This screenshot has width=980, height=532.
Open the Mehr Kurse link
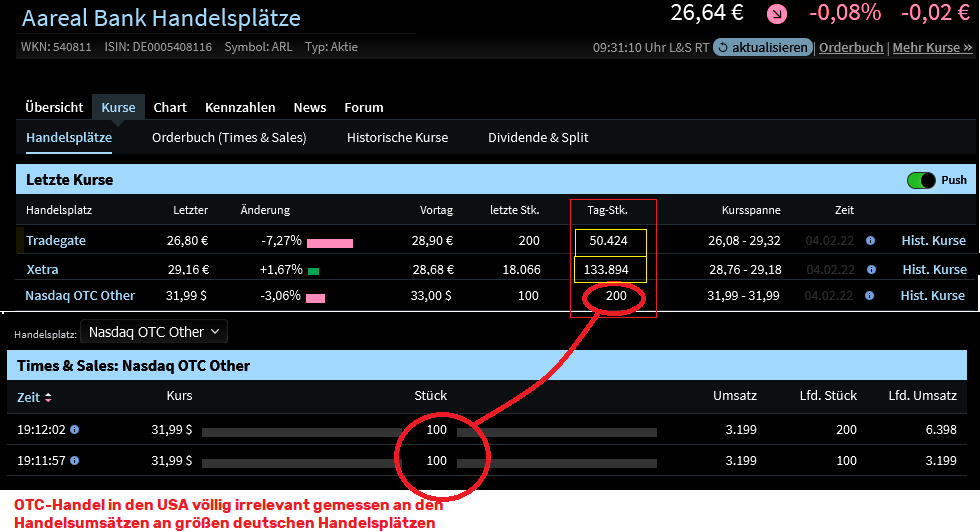tap(932, 48)
